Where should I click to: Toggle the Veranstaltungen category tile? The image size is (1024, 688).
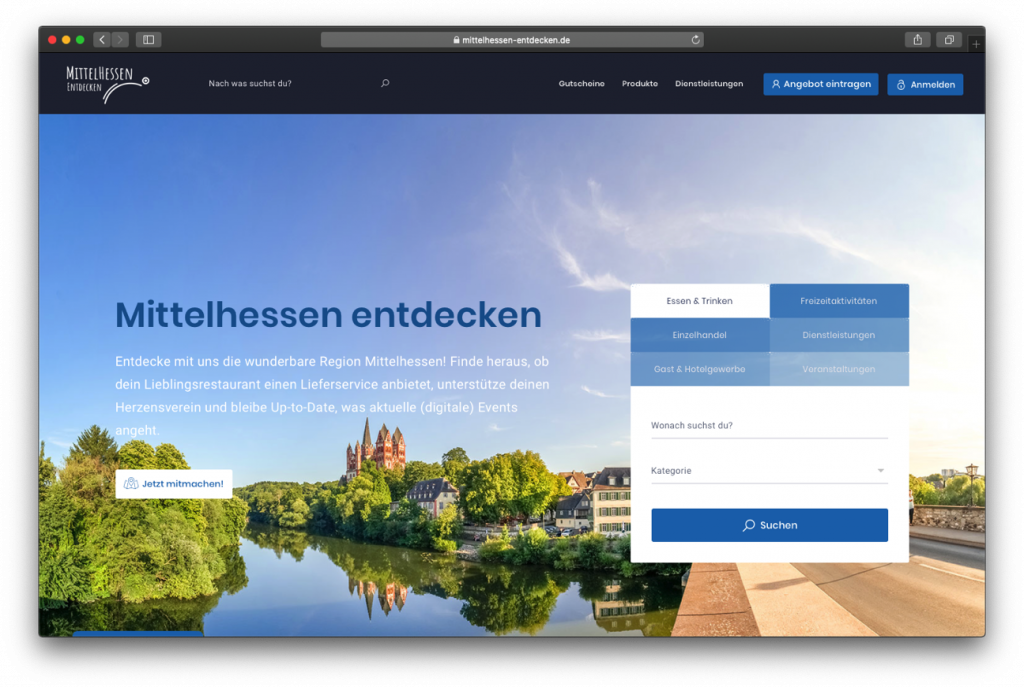[x=839, y=368]
